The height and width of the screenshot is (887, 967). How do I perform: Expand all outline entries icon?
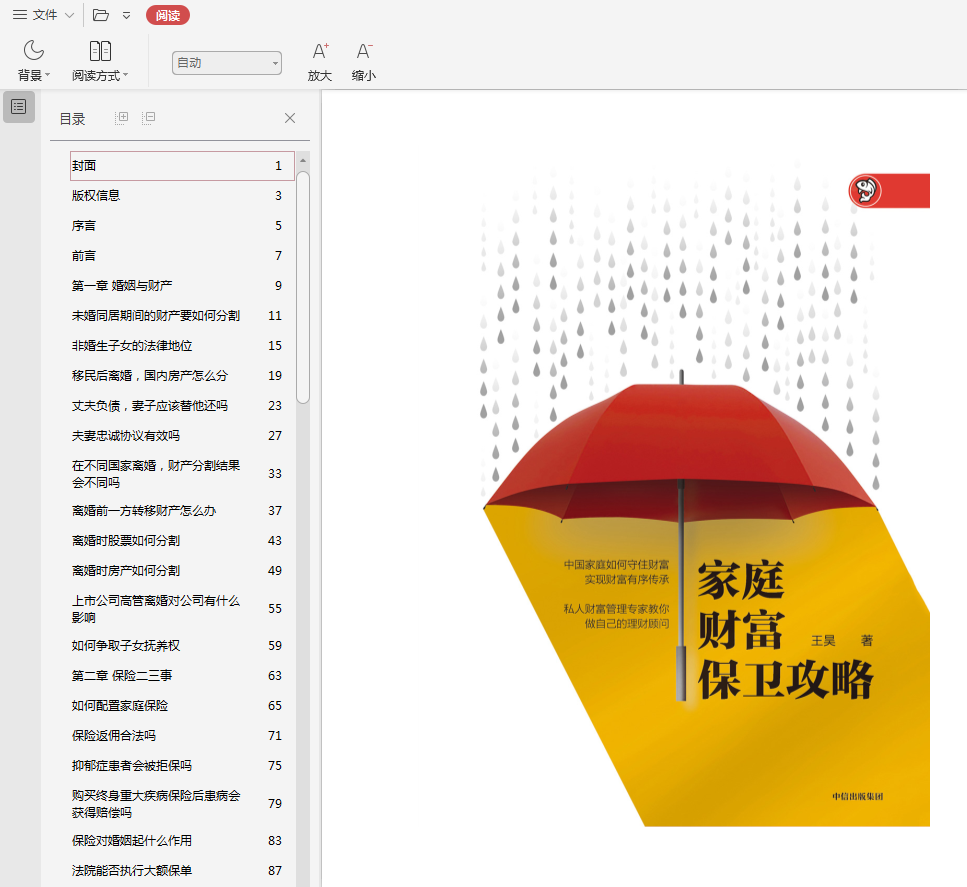pos(121,118)
